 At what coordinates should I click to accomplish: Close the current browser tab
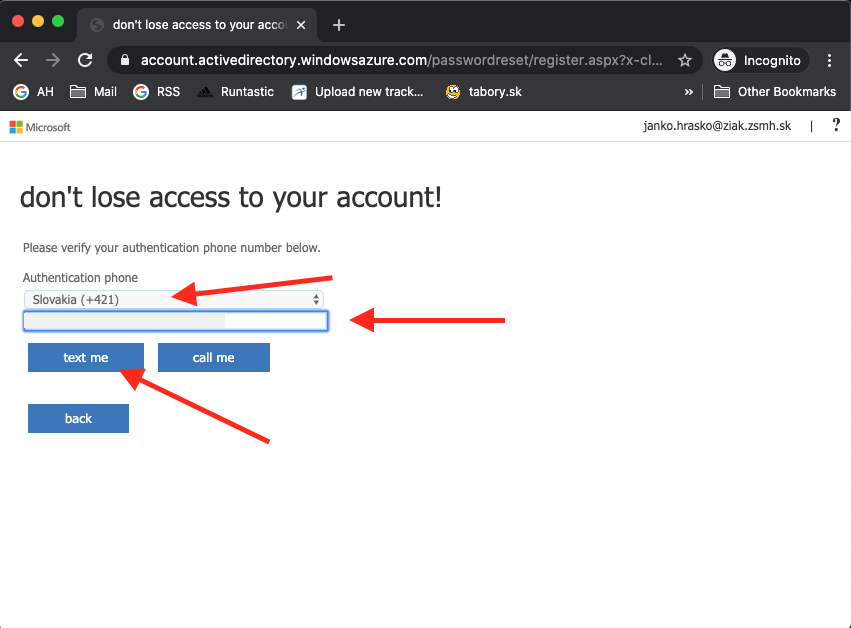click(x=301, y=25)
